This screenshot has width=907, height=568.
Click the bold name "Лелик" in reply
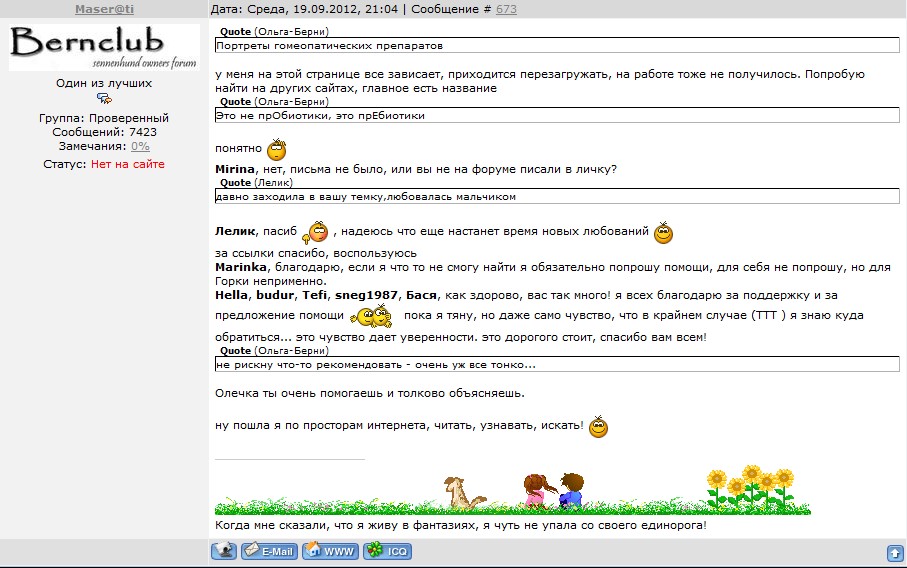[x=235, y=231]
